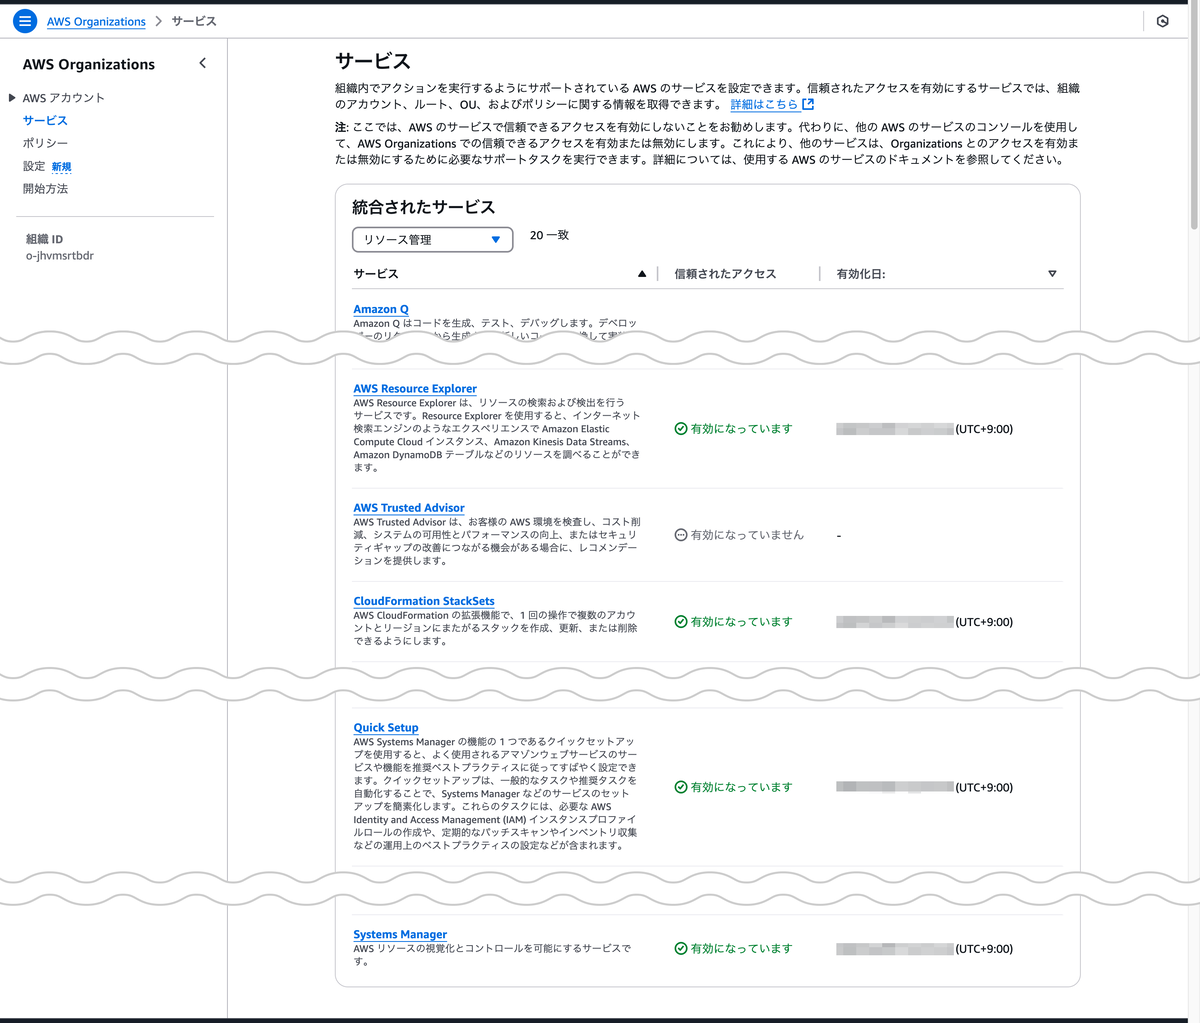
Task: Click the 新規 badge next to 設定
Action: click(x=61, y=167)
